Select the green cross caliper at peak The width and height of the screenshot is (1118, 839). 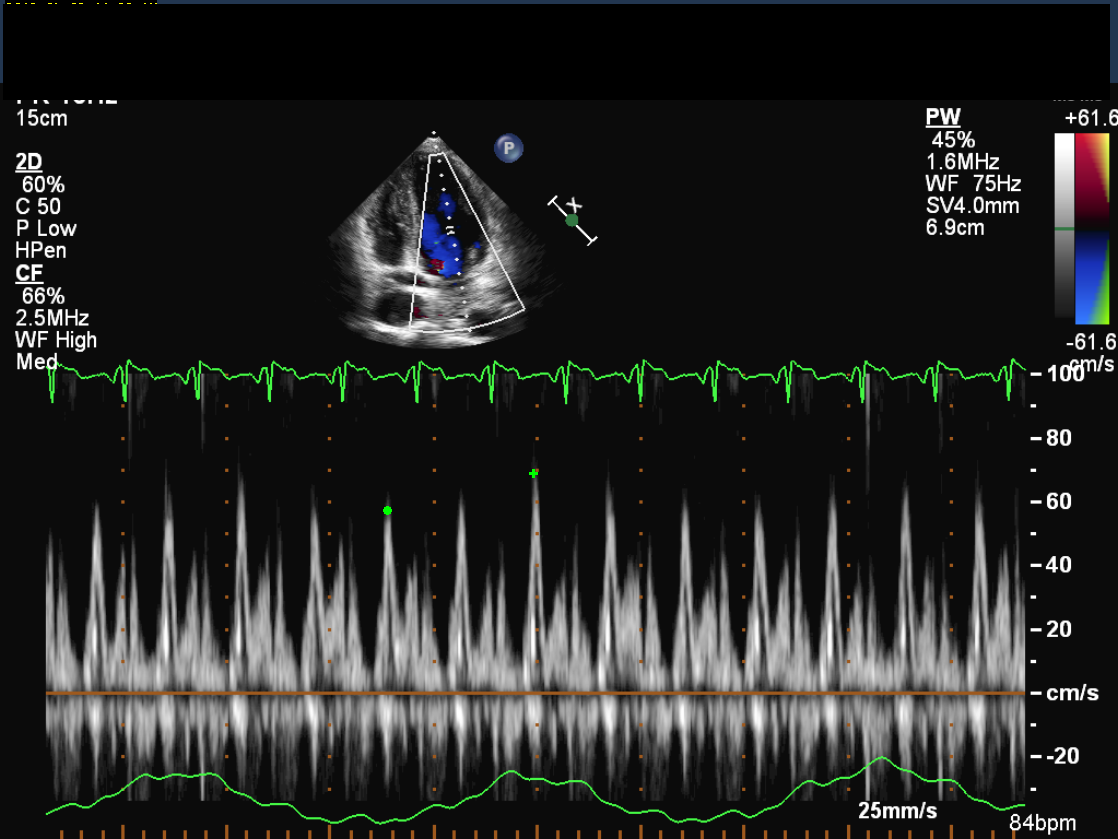click(x=534, y=473)
